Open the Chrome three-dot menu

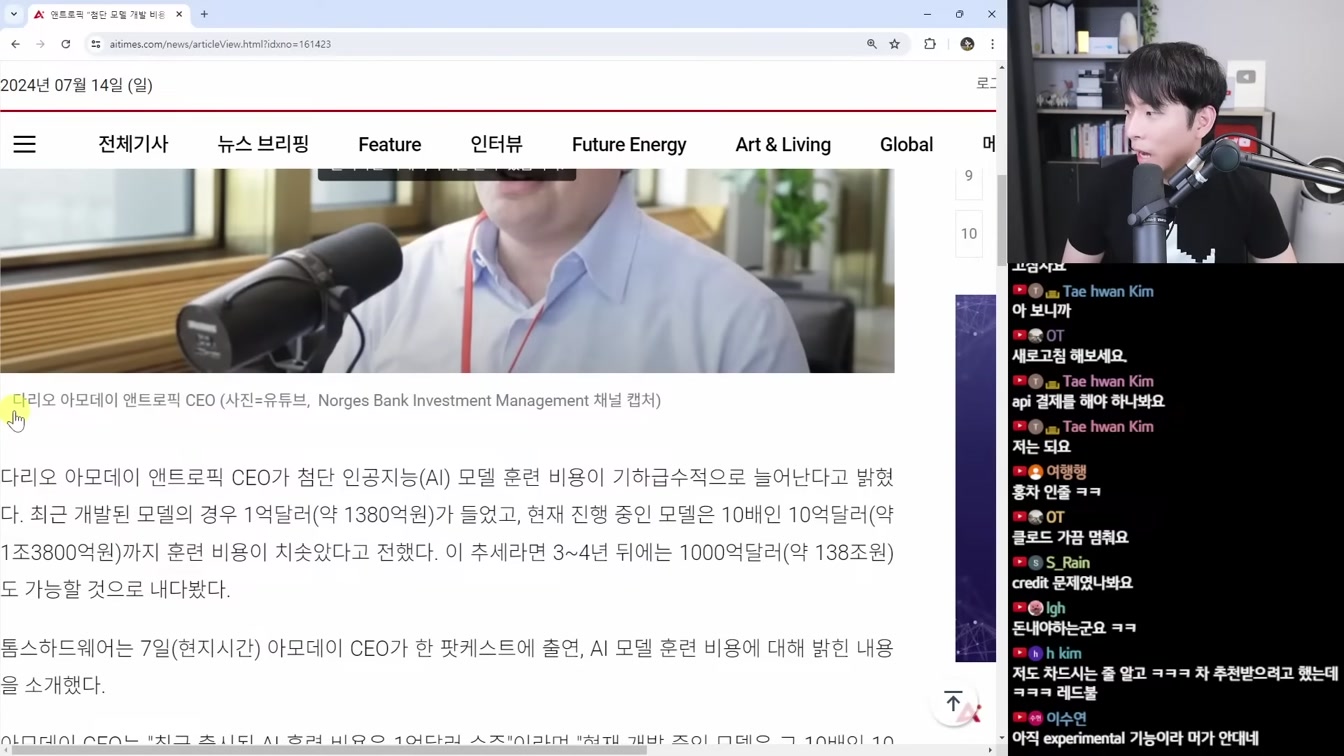(992, 44)
